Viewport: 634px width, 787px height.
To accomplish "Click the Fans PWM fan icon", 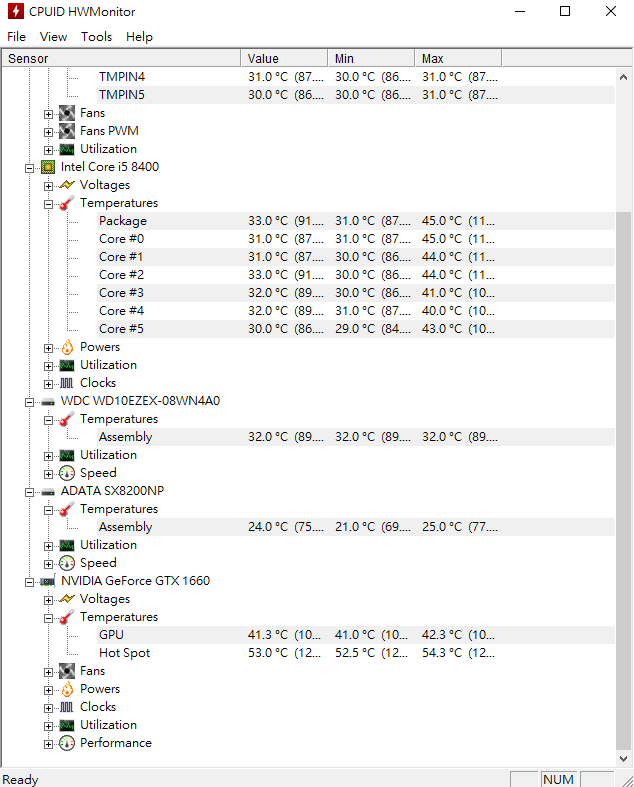I will coord(67,131).
